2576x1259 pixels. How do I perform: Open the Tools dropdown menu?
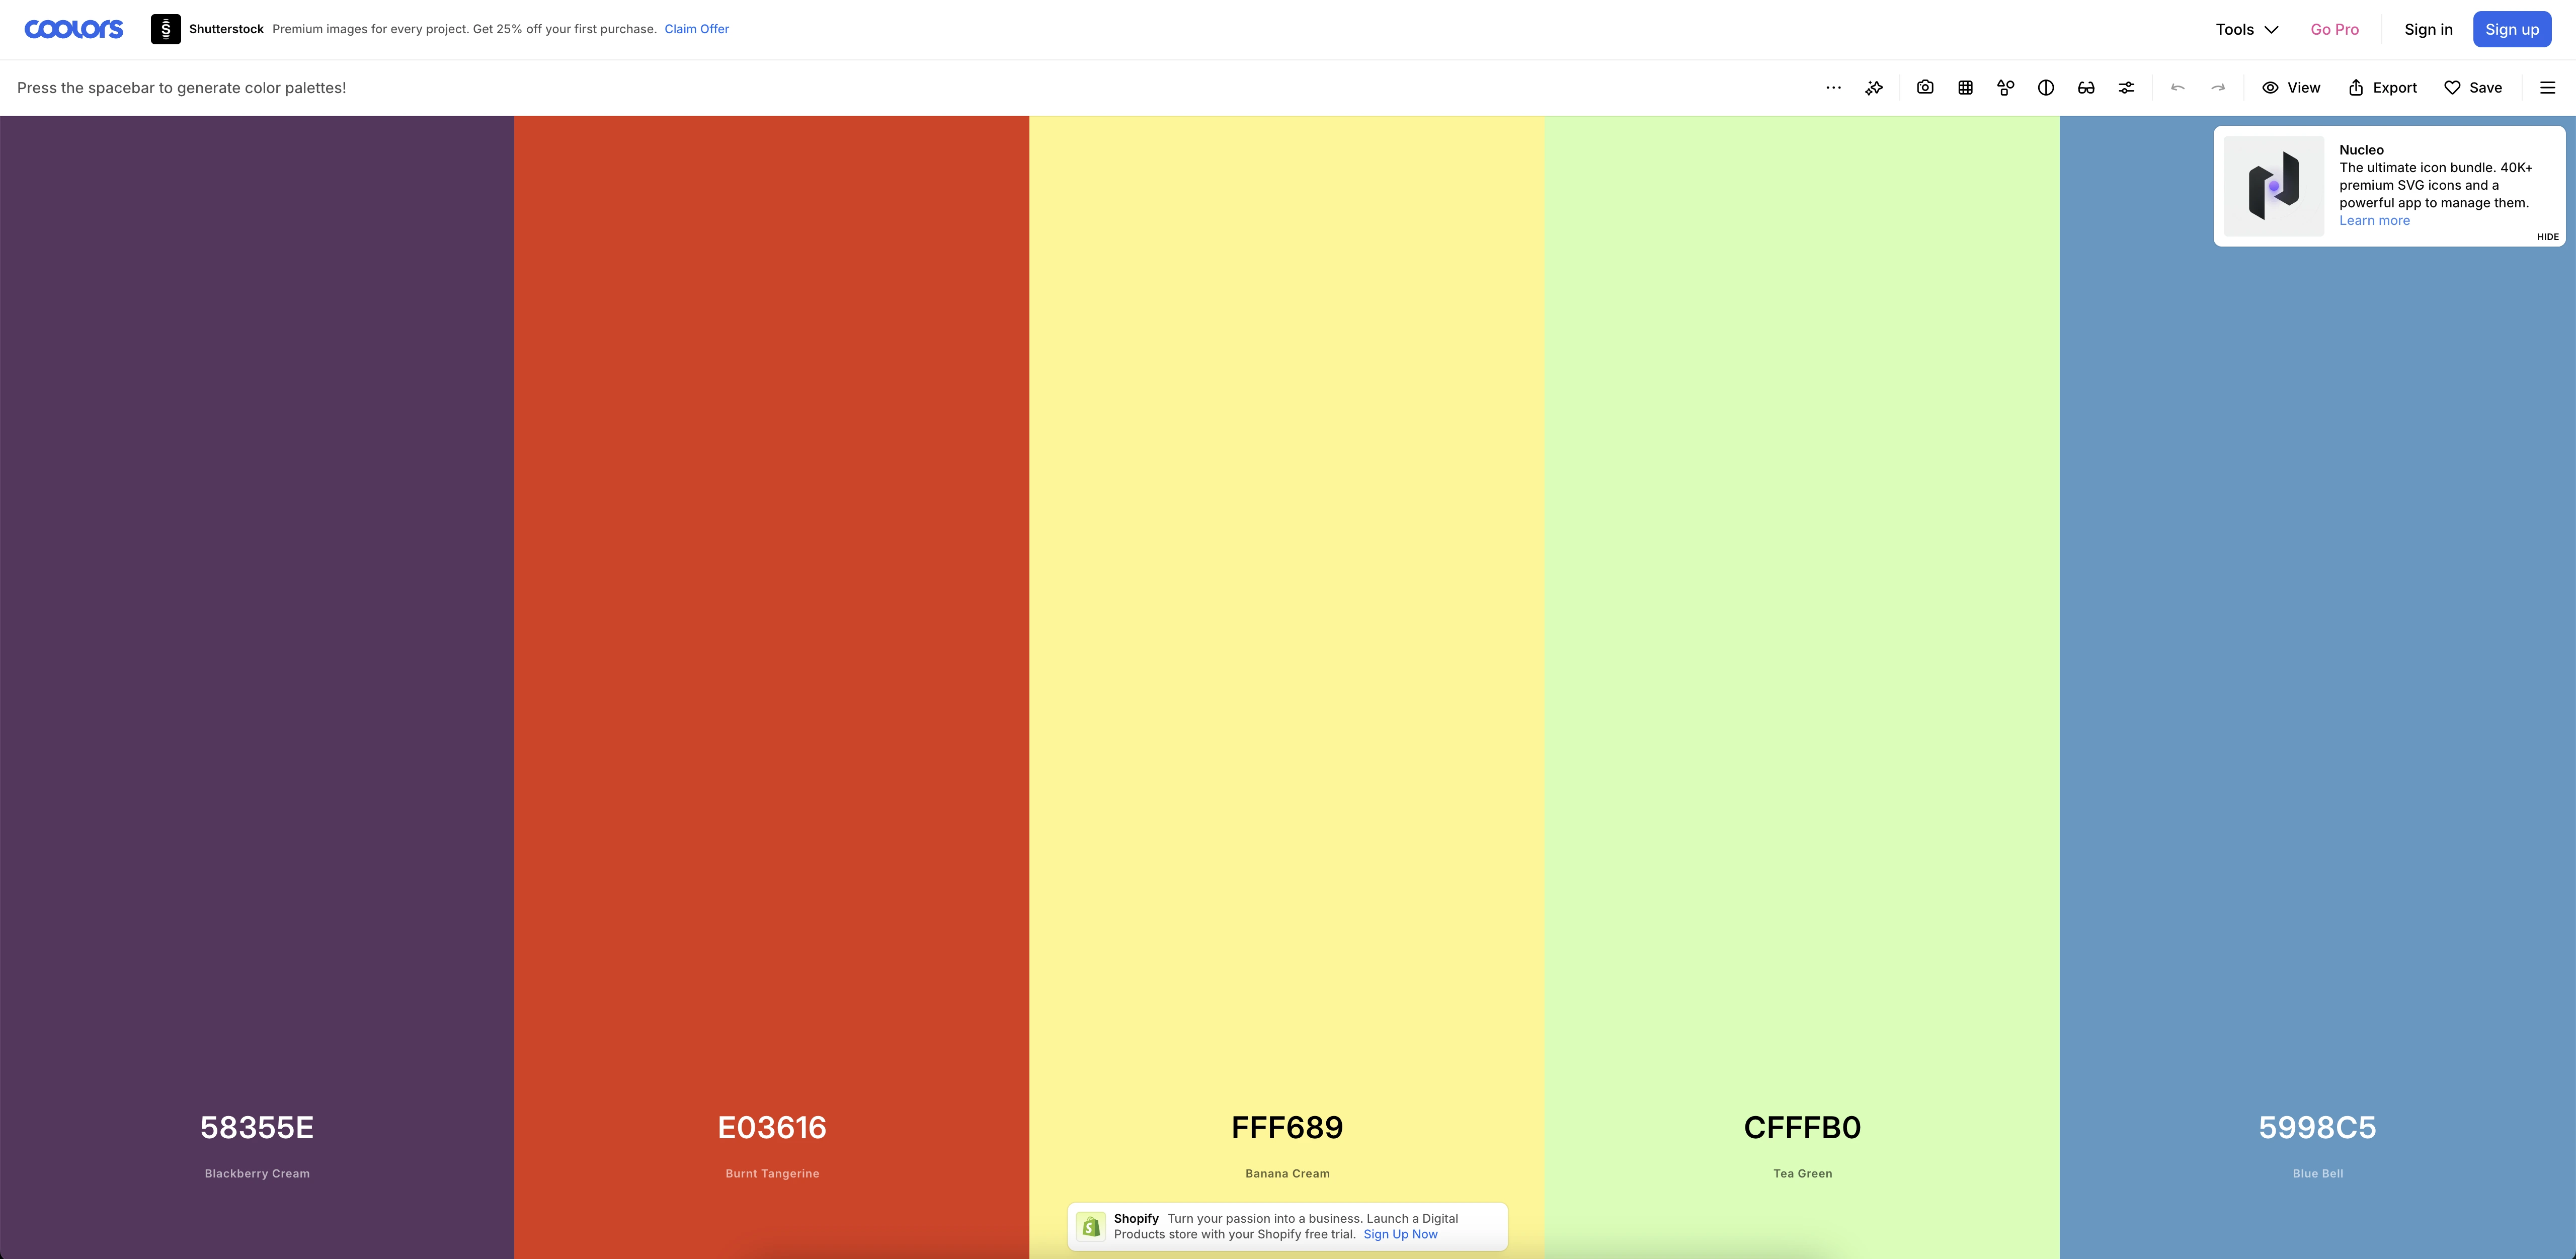click(2247, 29)
